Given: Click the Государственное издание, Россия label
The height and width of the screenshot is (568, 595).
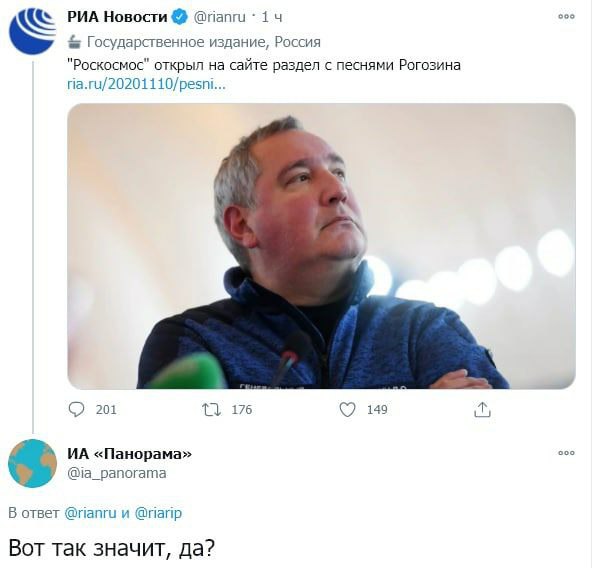Looking at the screenshot, I should point(204,42).
